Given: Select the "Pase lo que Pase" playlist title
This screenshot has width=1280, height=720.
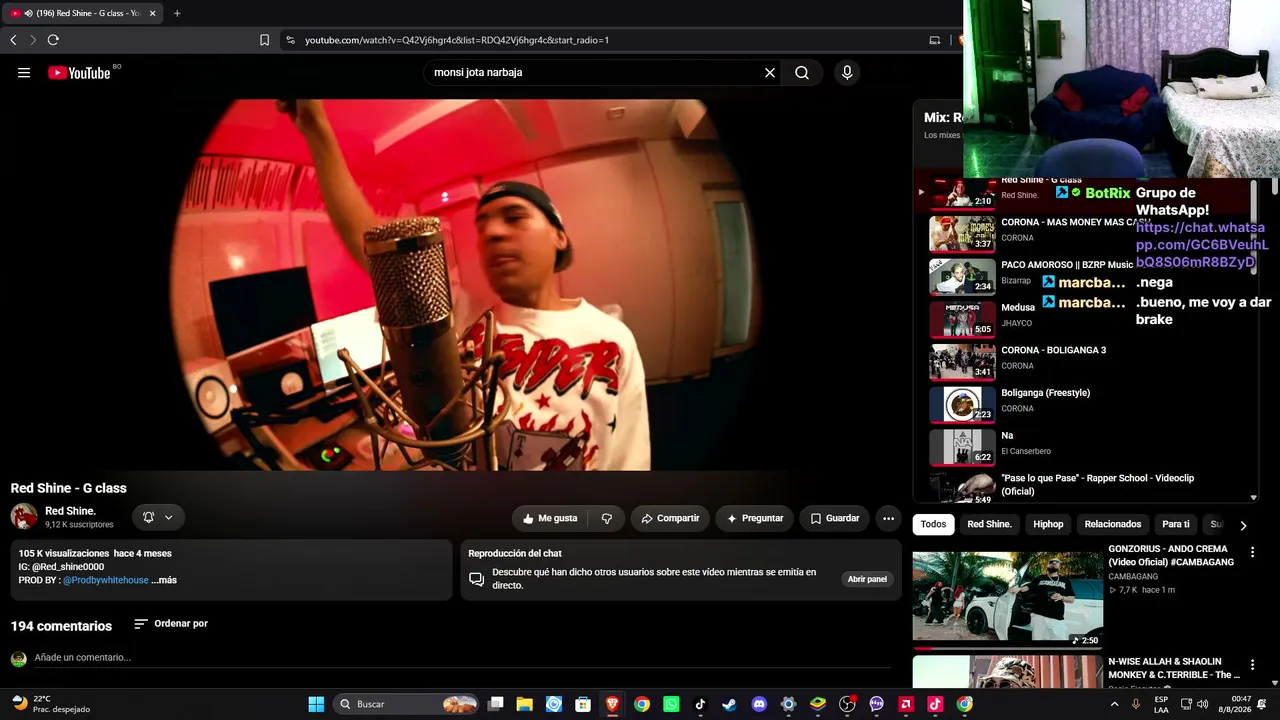Looking at the screenshot, I should [x=1097, y=485].
